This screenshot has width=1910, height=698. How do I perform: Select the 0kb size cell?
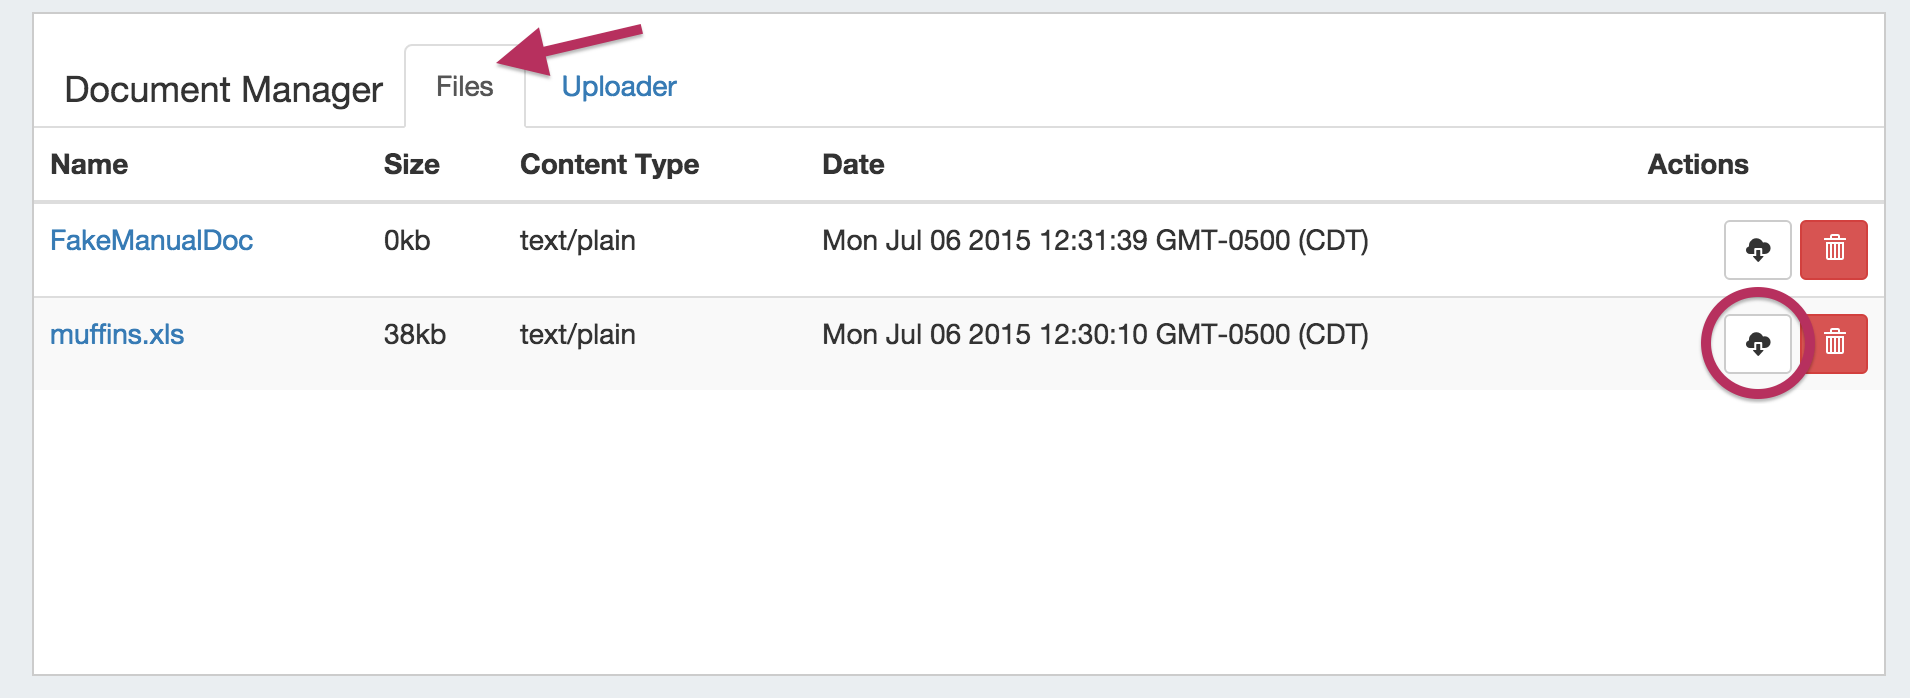click(x=406, y=240)
